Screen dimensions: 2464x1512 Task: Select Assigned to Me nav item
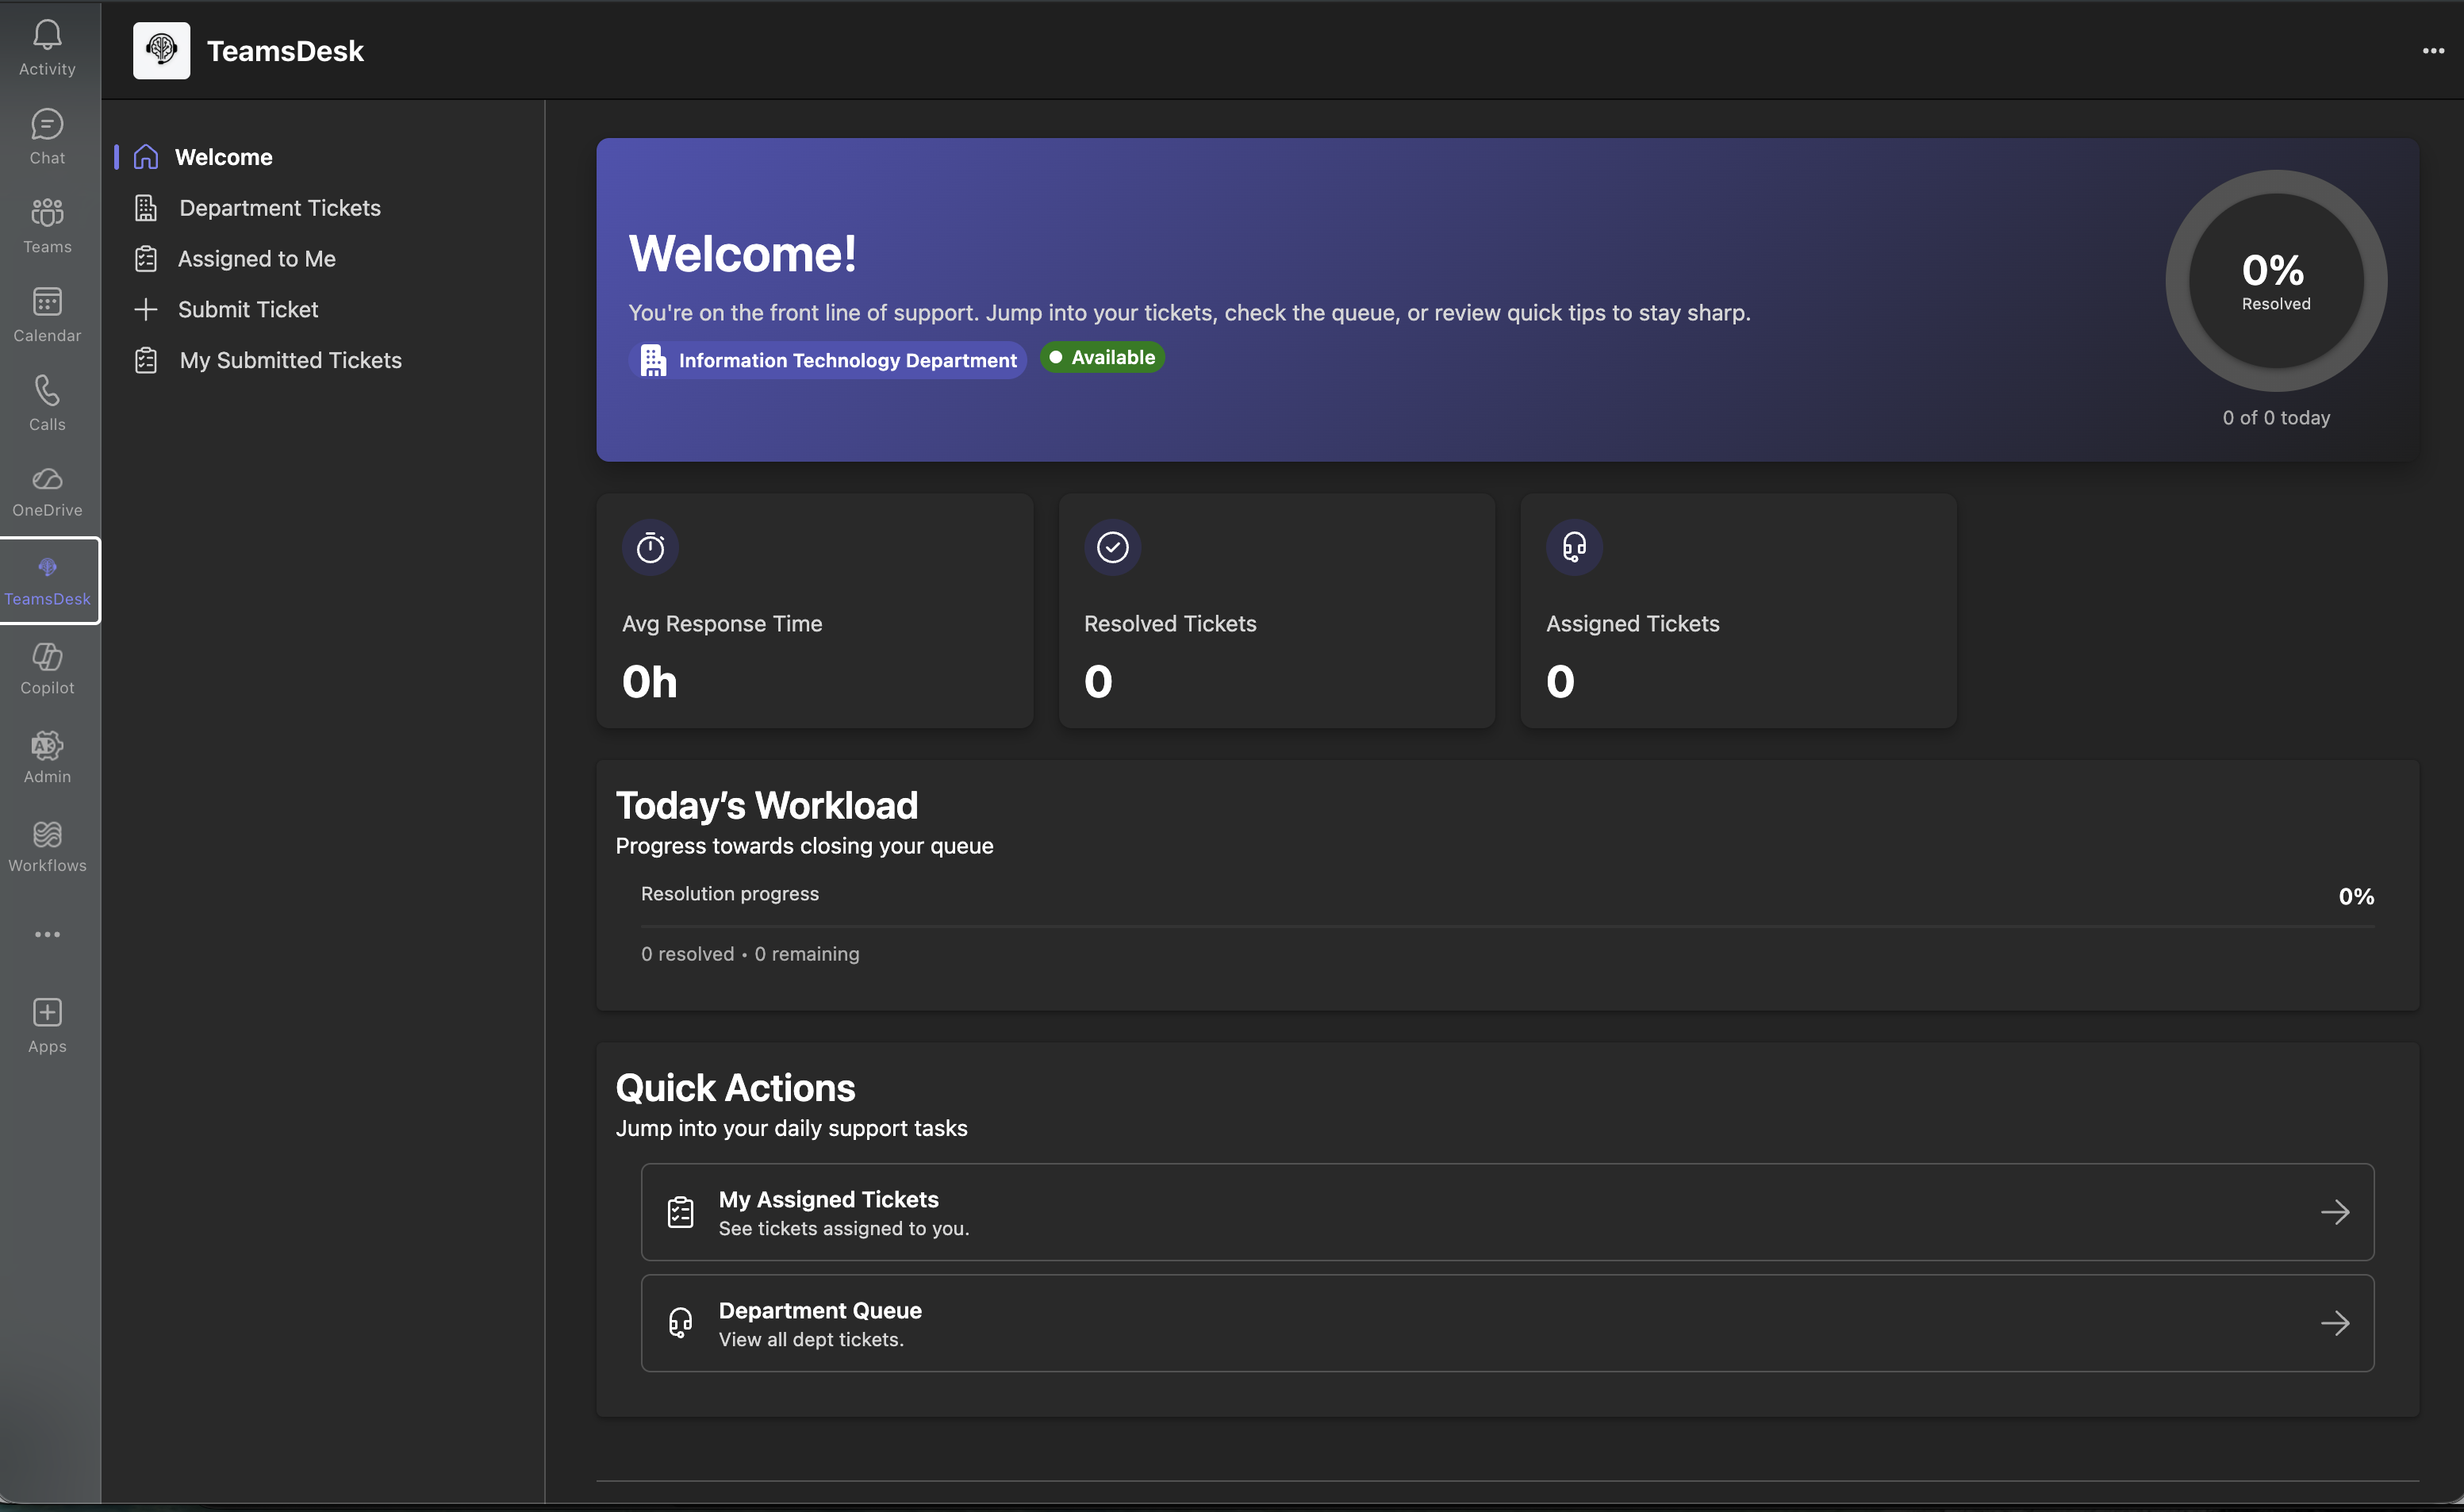click(x=256, y=259)
